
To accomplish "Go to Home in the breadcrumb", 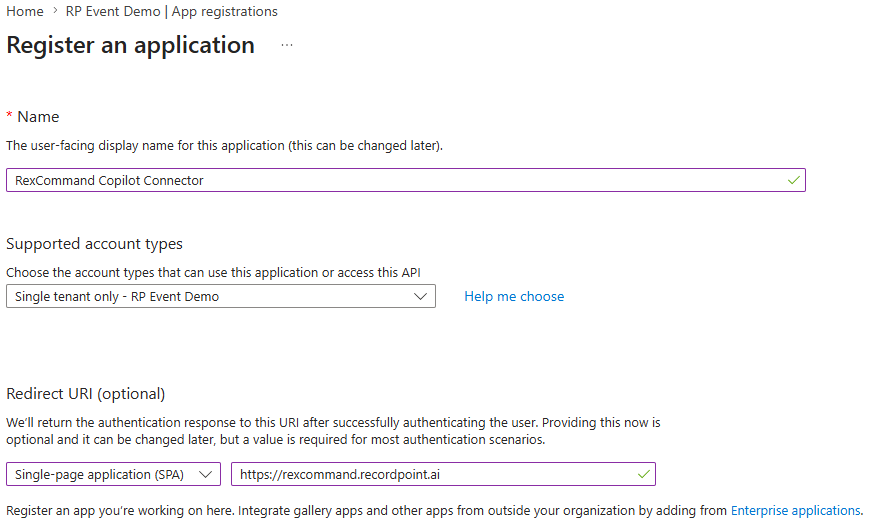I will coord(25,12).
